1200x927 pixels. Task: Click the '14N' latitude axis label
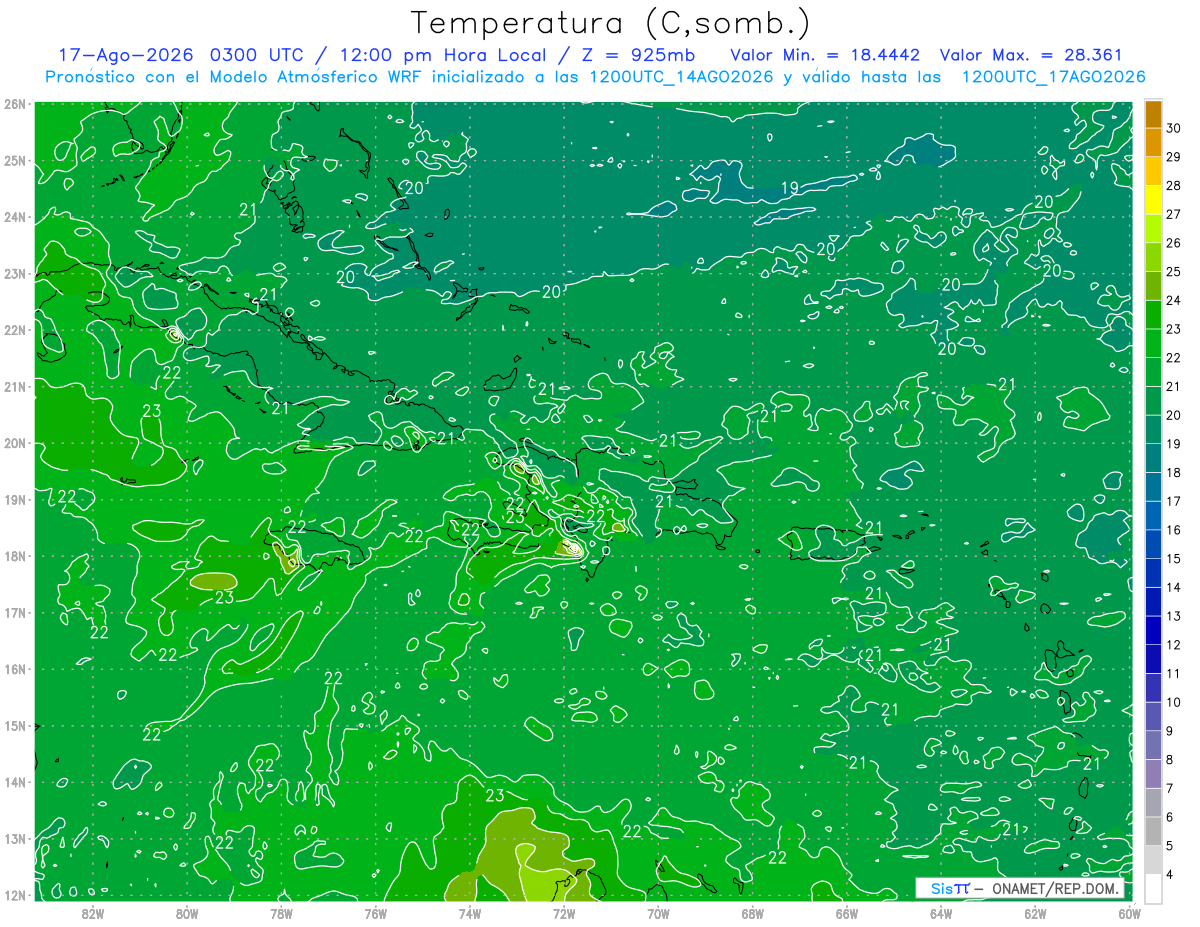click(x=15, y=781)
